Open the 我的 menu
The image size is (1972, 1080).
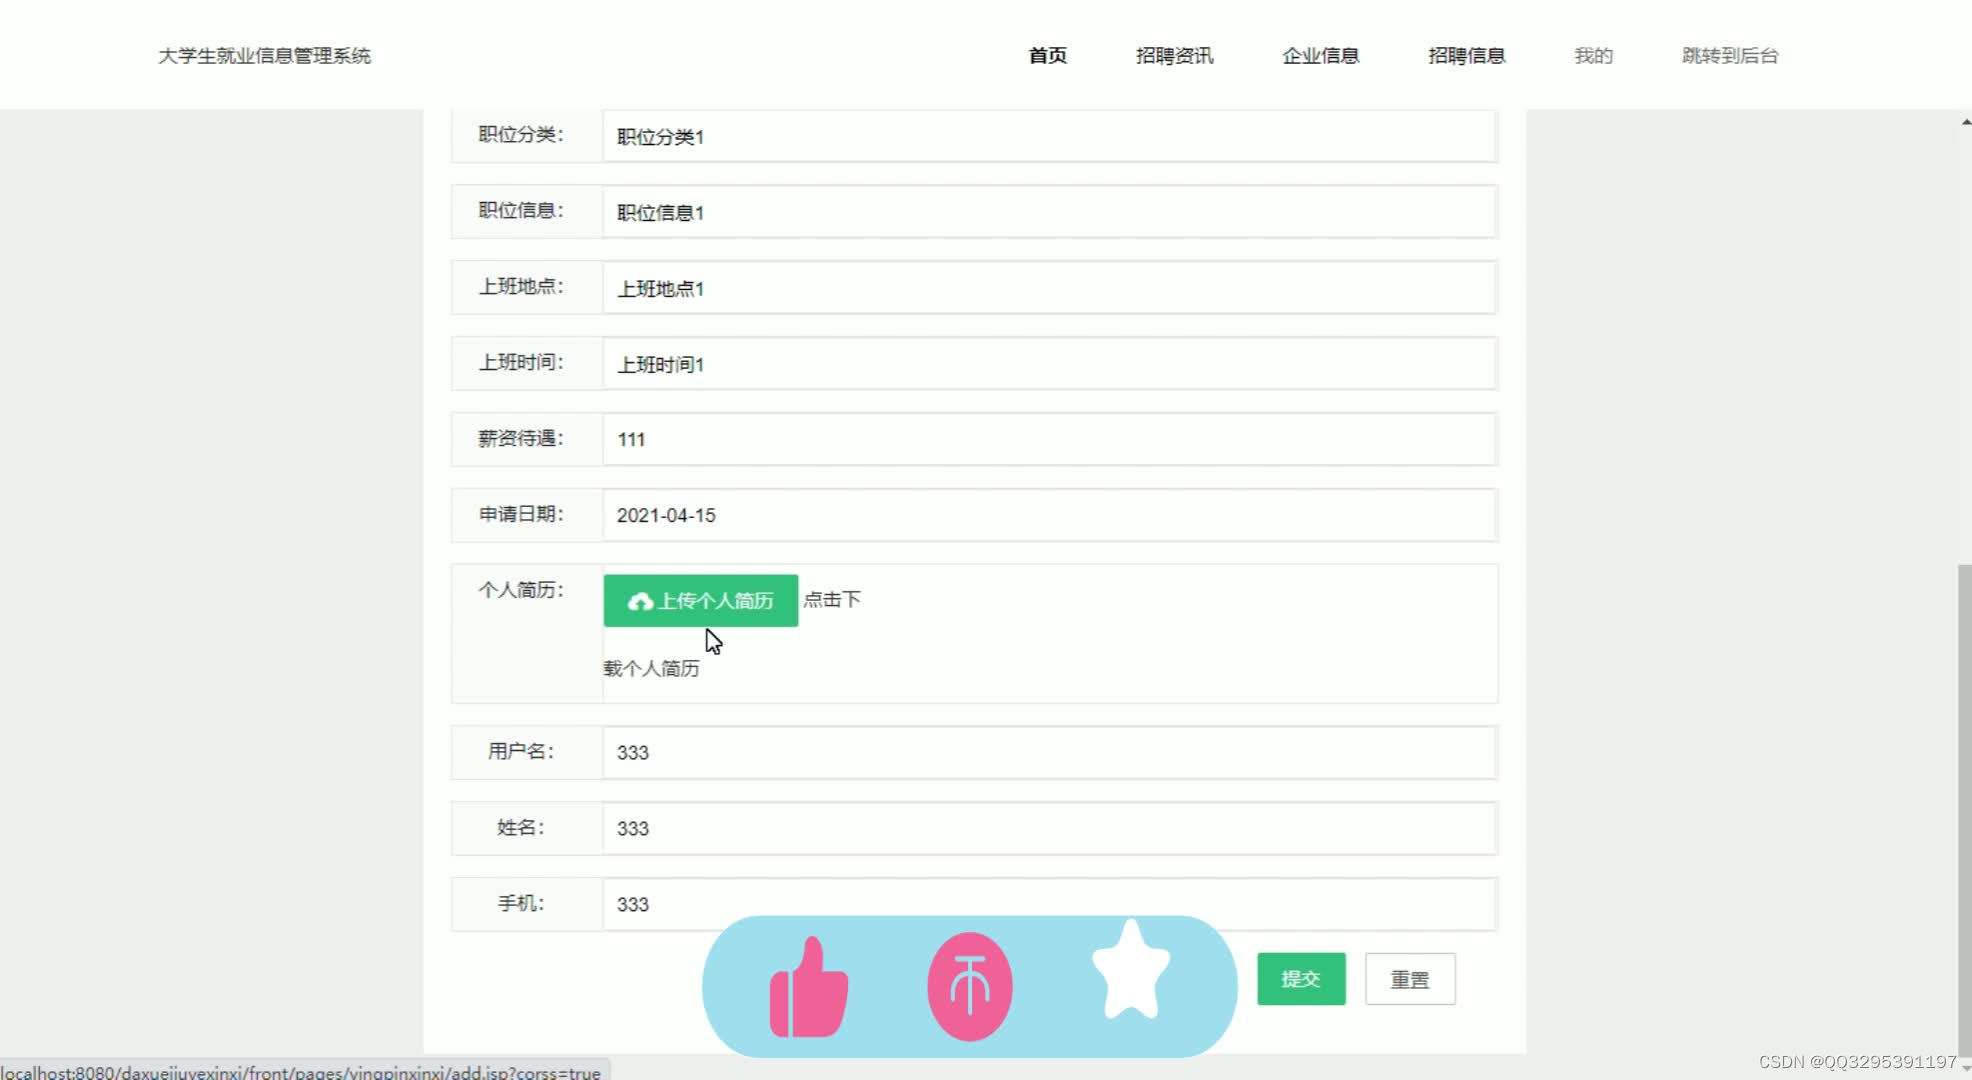coord(1593,55)
